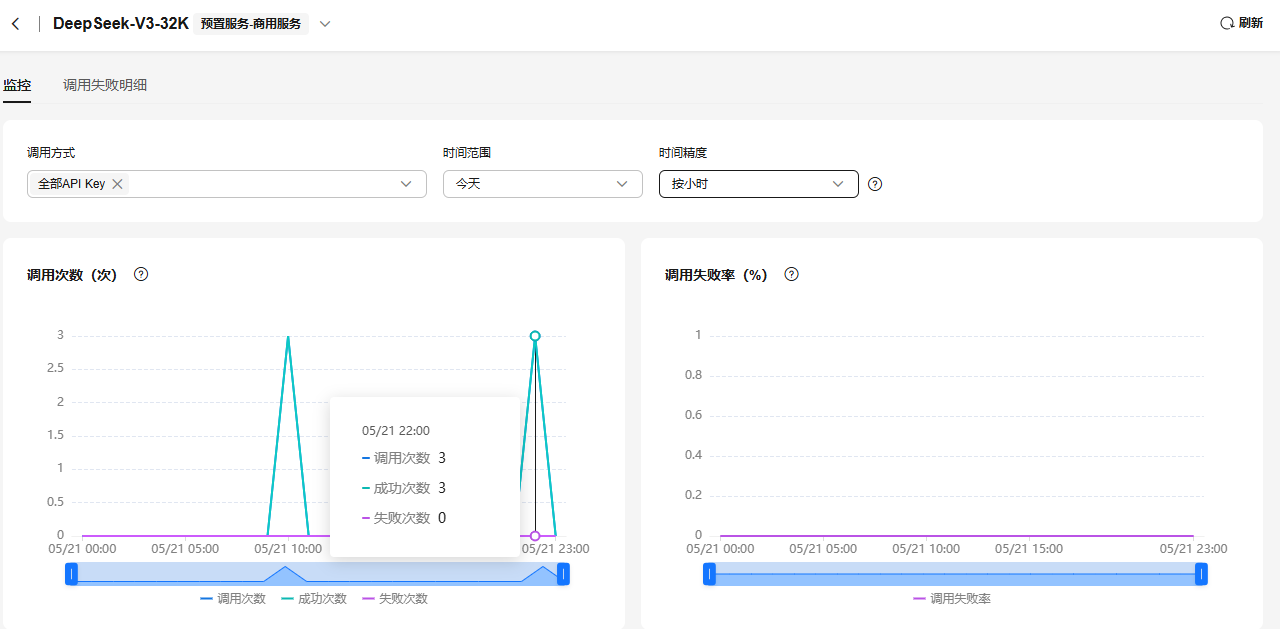The width and height of the screenshot is (1280, 629).
Task: Click the help icon beside 时间精度
Action: (875, 184)
